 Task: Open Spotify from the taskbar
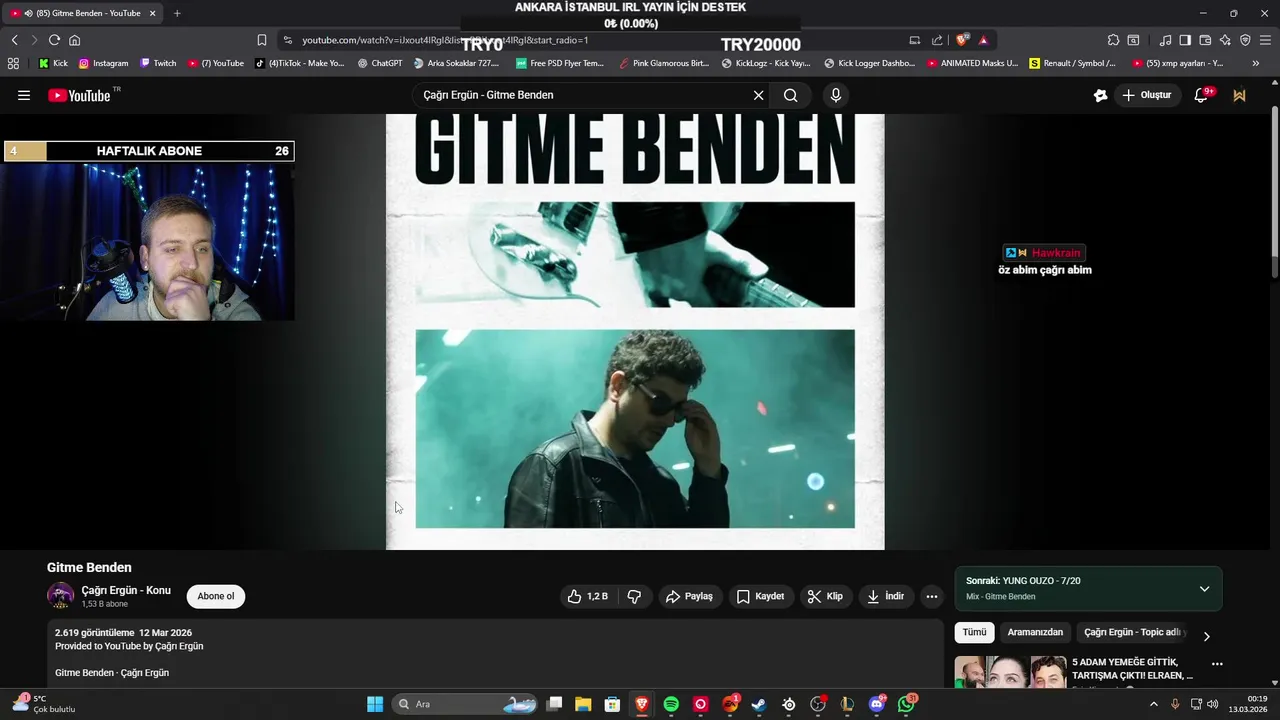671,704
